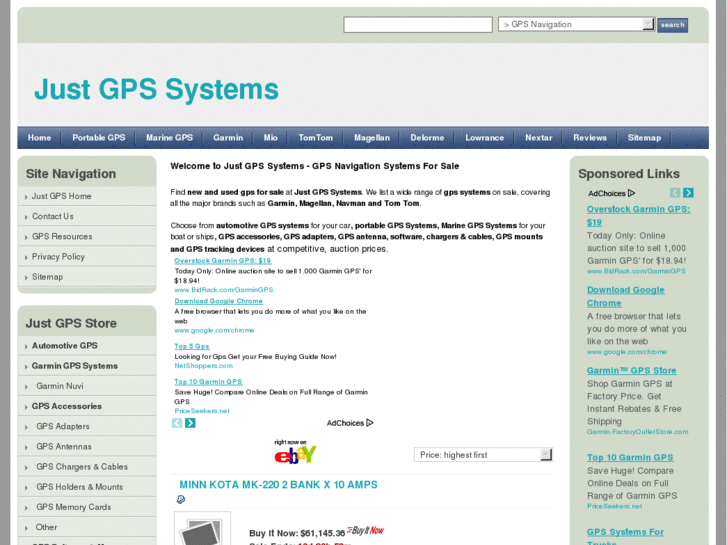Open the sponsored Top 10 Garmin GPS link
Screen dimensions: 727x545
[x=630, y=457]
